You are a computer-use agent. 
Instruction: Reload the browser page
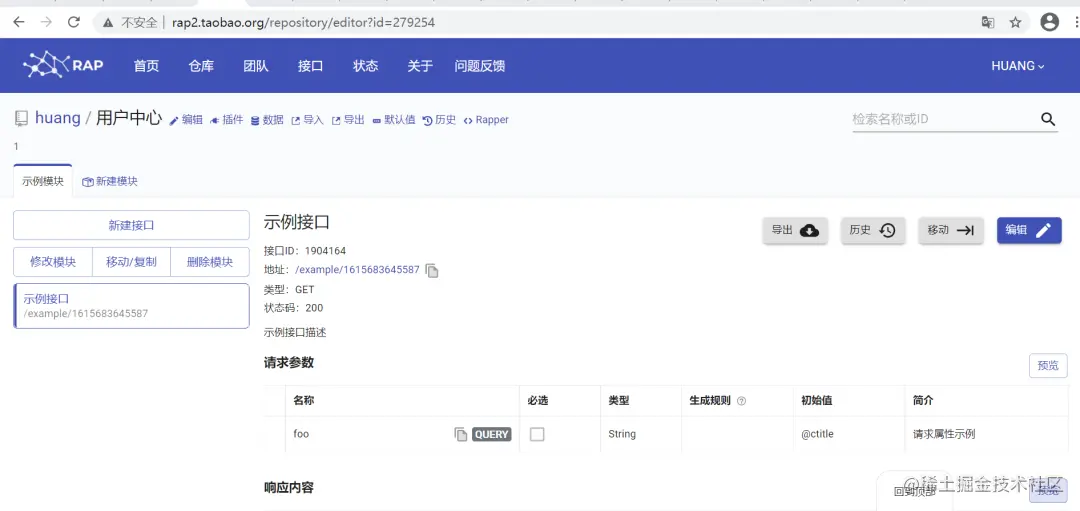[x=74, y=22]
